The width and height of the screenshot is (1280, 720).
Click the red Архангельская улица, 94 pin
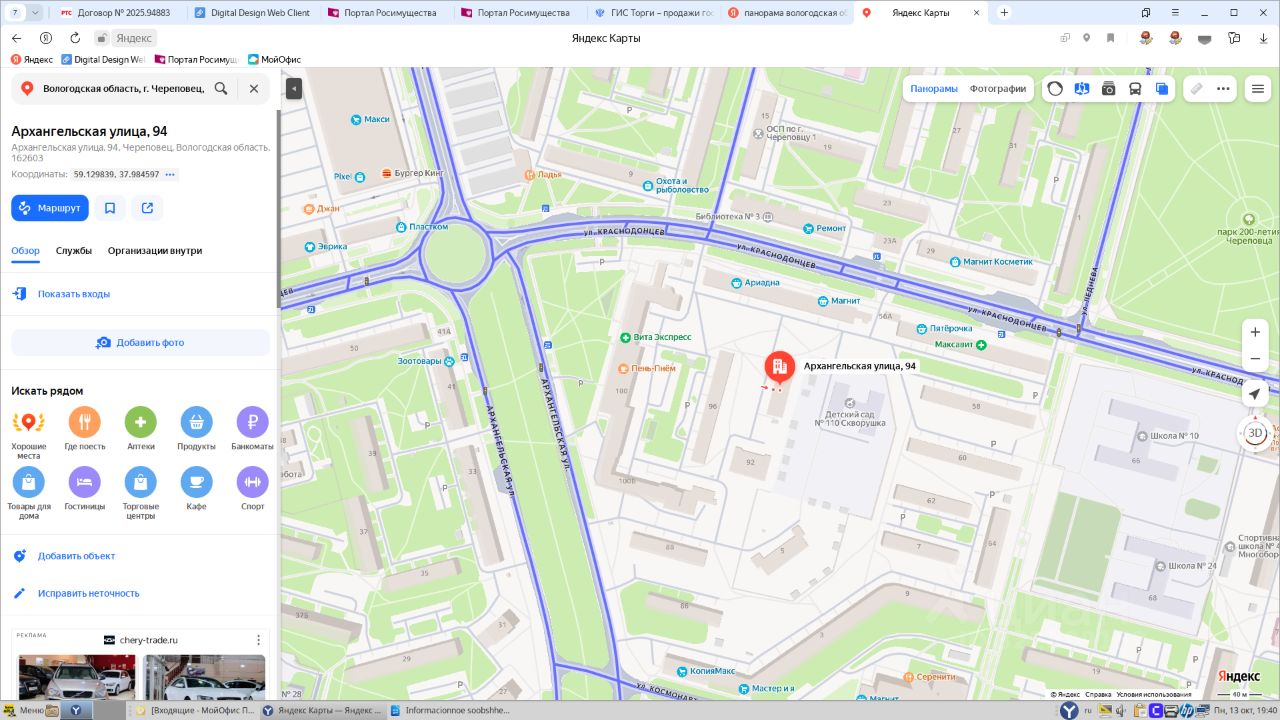[780, 368]
